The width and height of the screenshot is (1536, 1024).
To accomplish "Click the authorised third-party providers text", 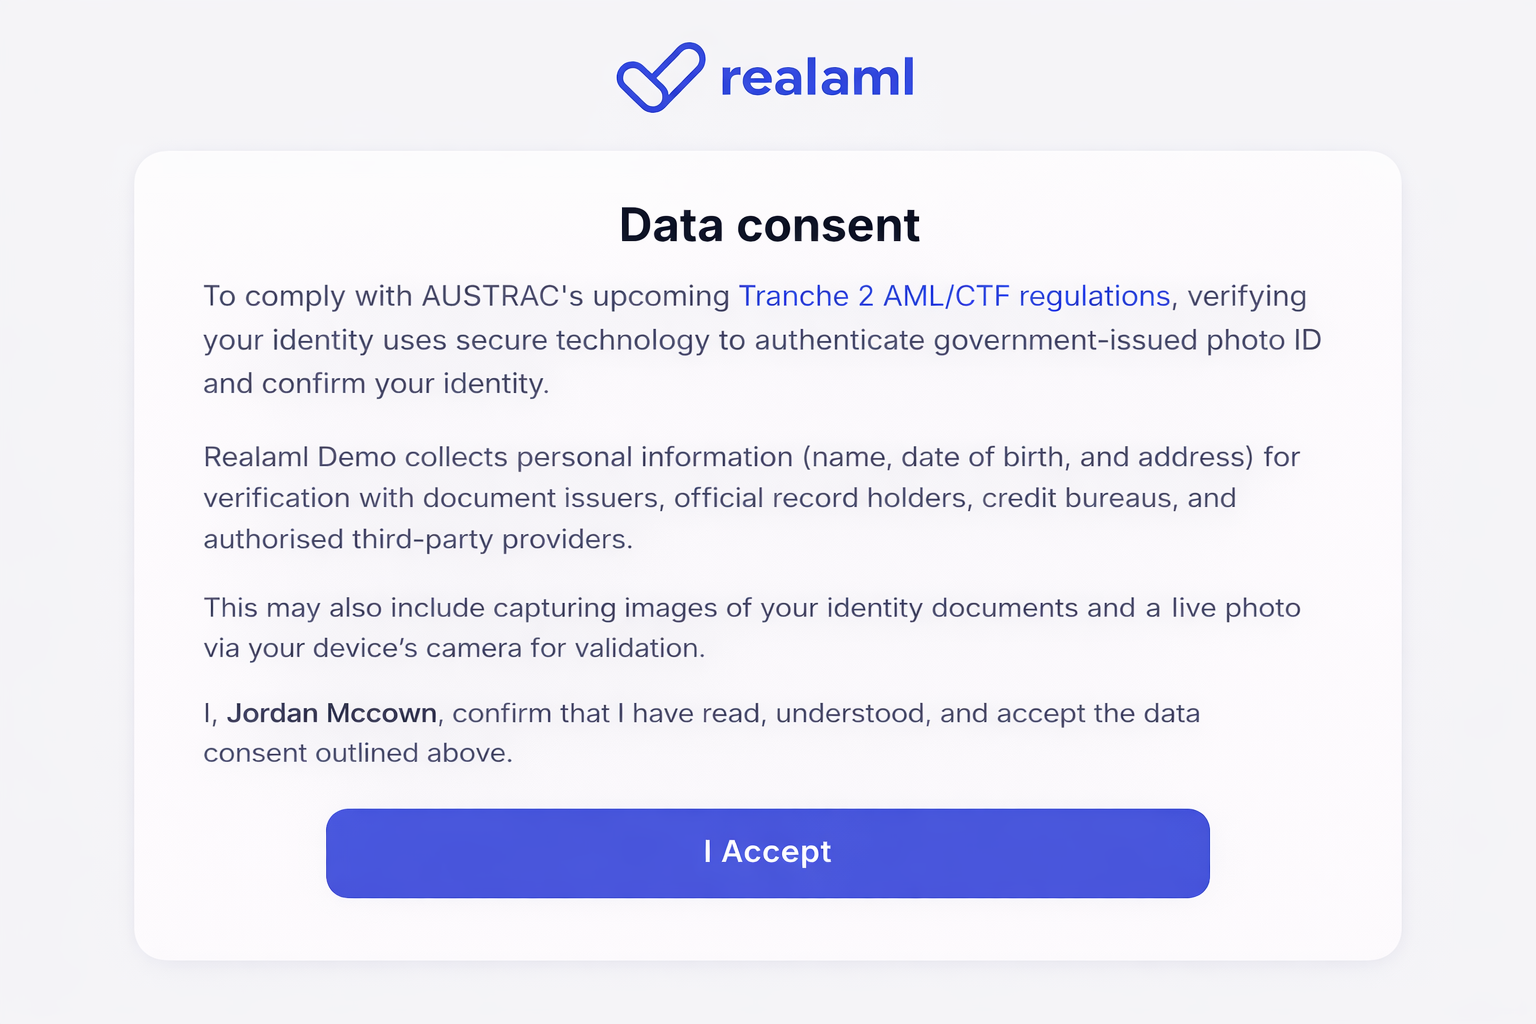I will pos(418,539).
